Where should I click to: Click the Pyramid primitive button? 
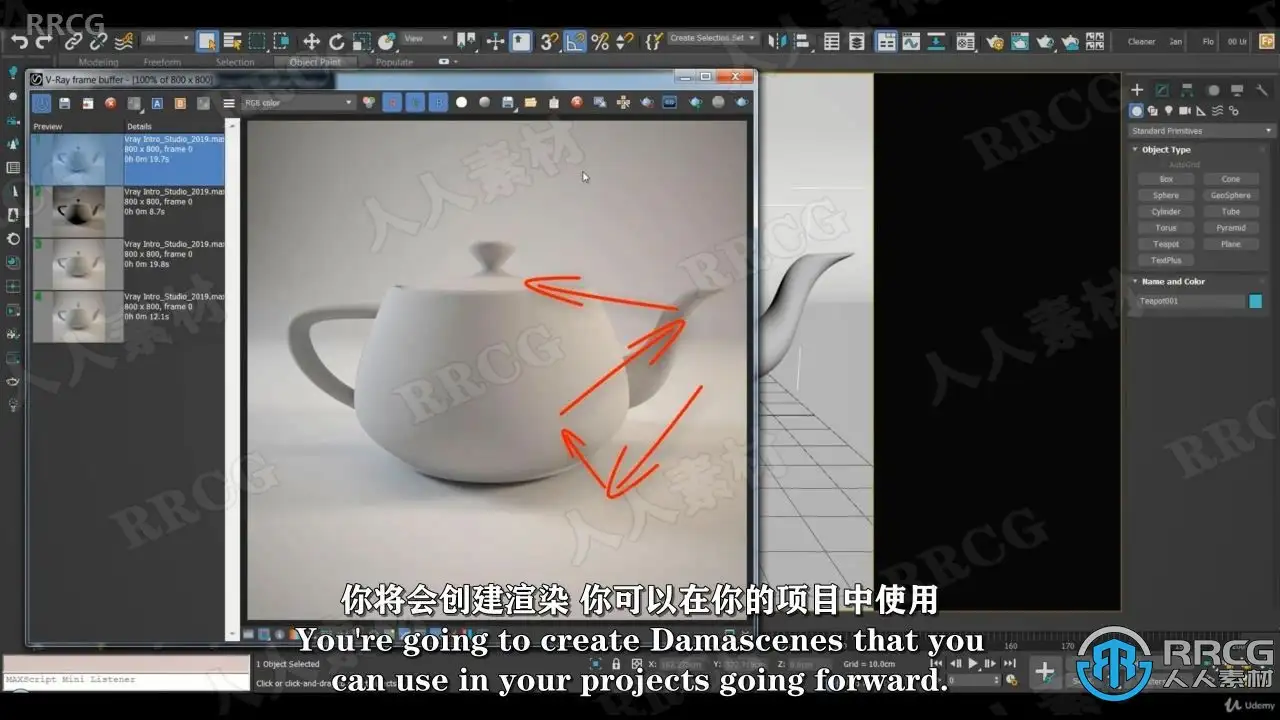(1231, 228)
